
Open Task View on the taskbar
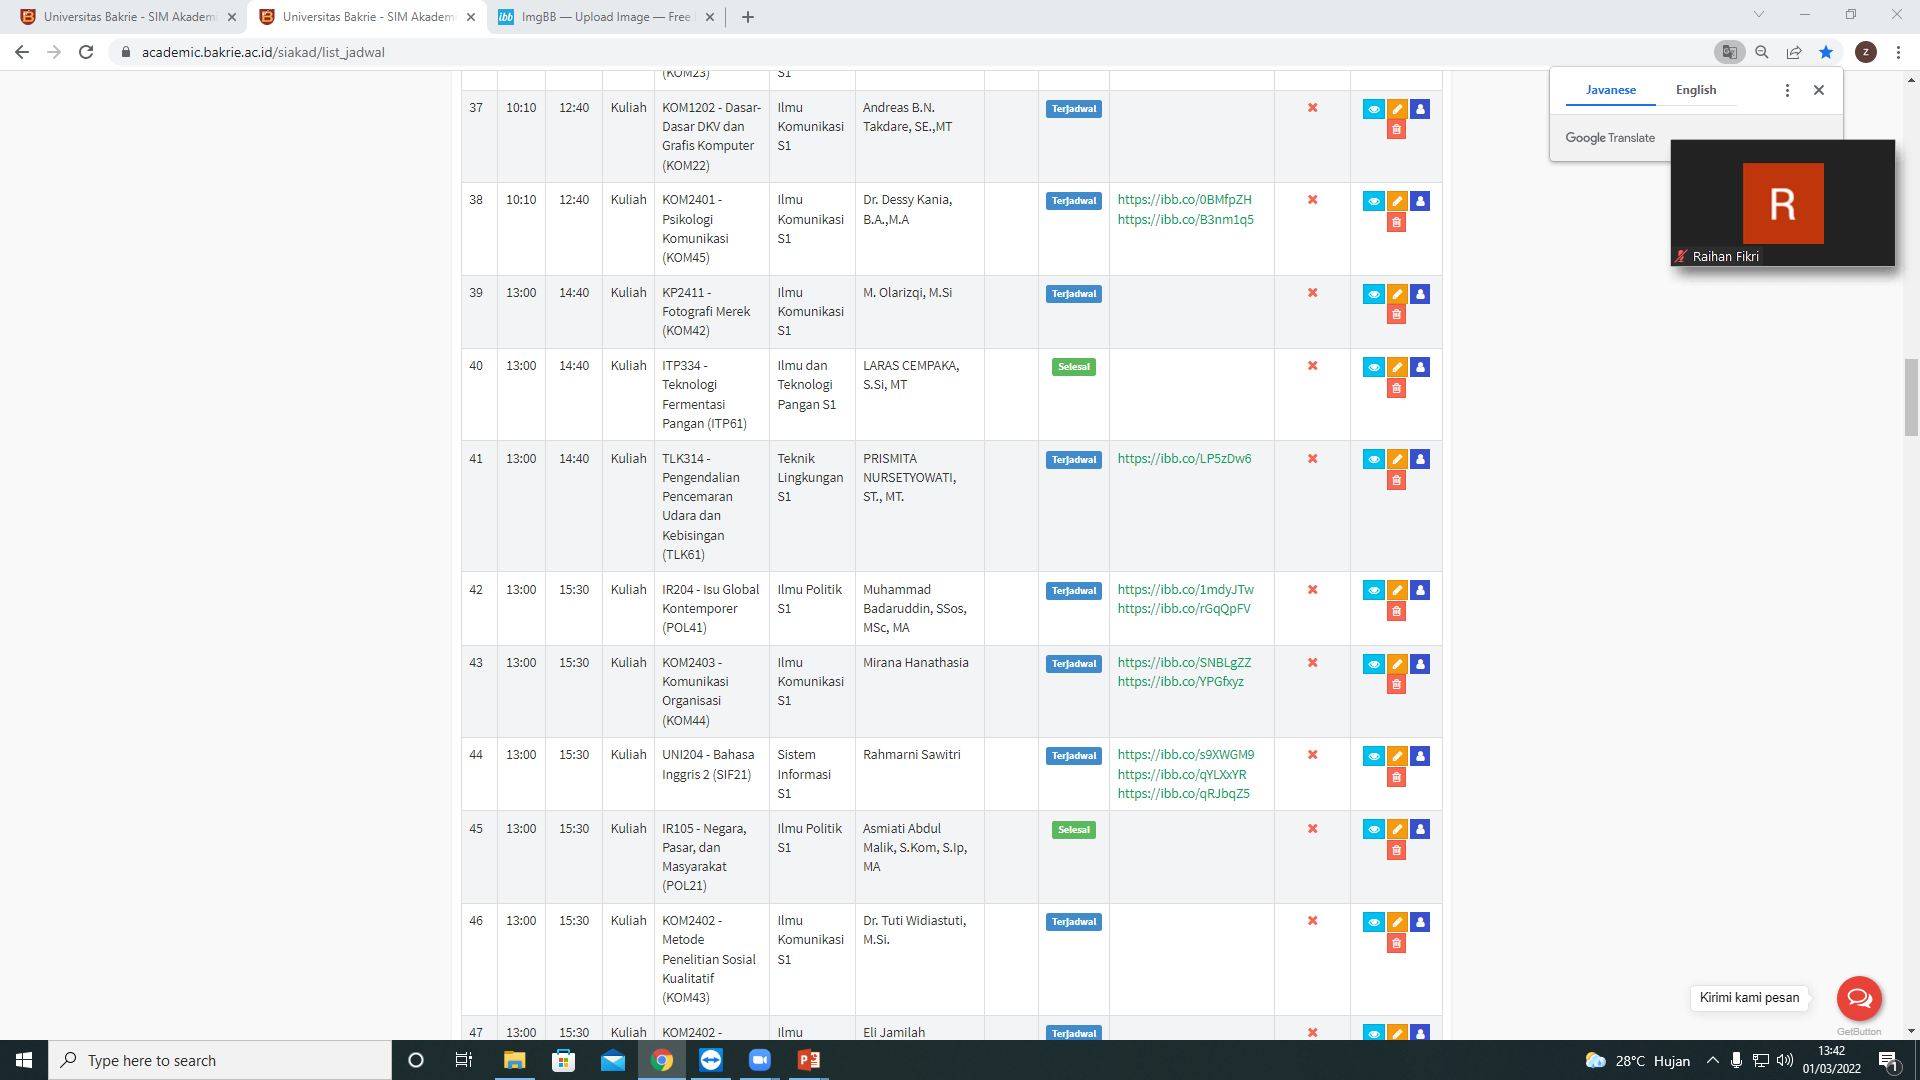[464, 1060]
